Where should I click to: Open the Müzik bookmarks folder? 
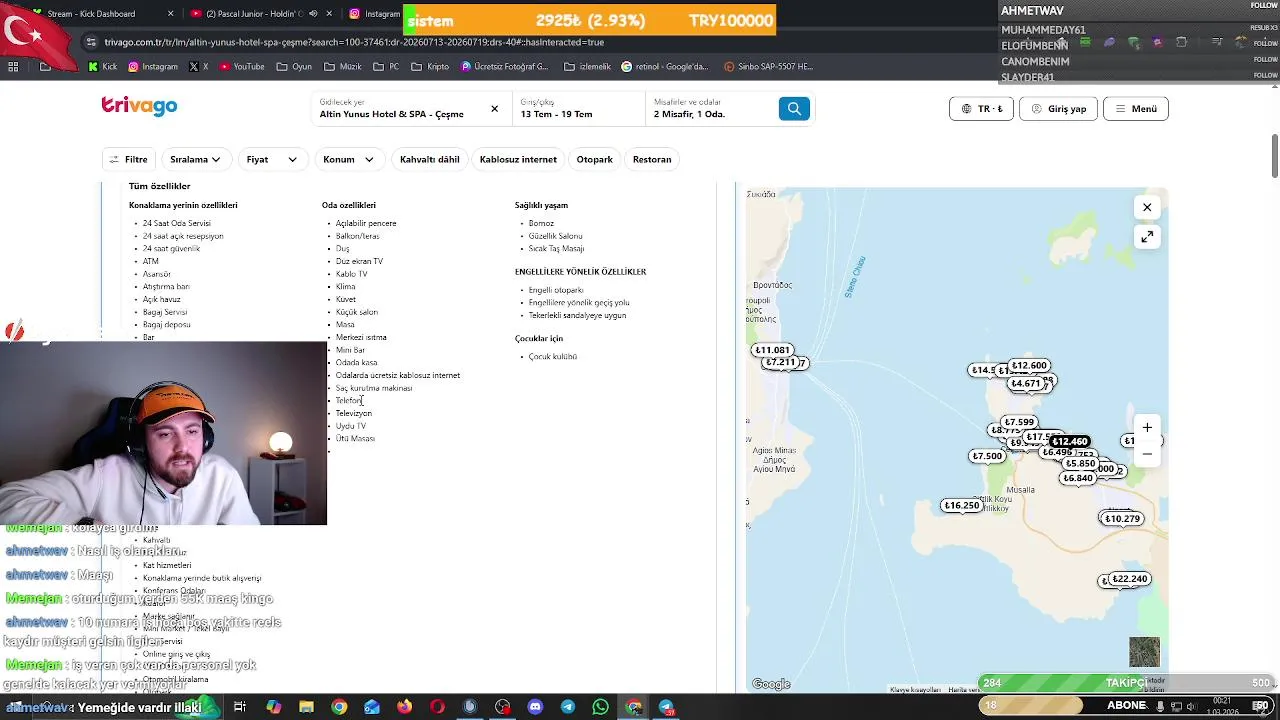[343, 67]
